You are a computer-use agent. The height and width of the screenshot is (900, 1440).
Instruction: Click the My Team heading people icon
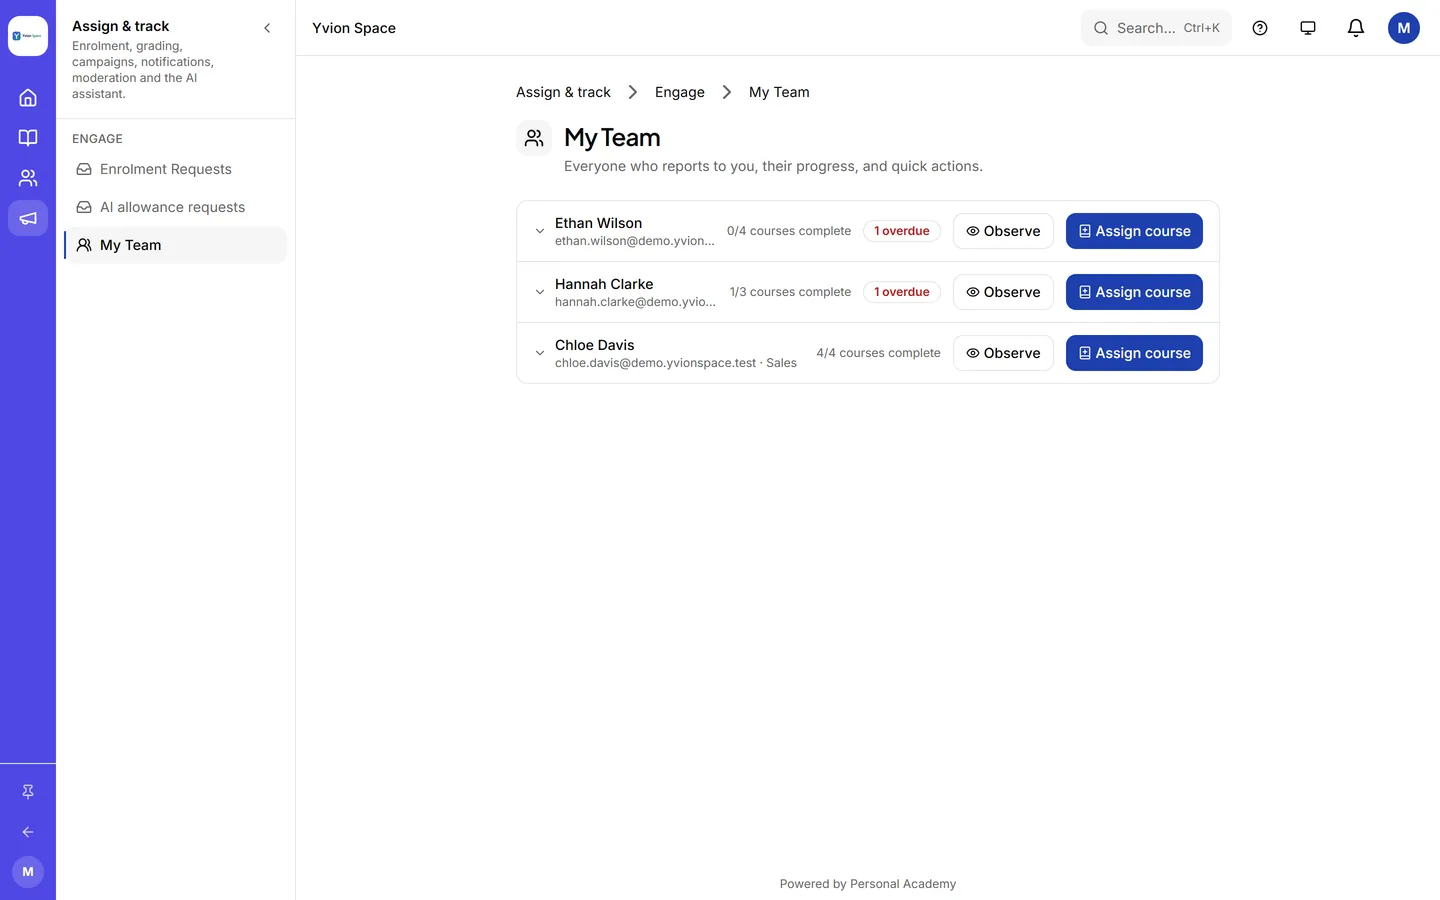tap(534, 138)
